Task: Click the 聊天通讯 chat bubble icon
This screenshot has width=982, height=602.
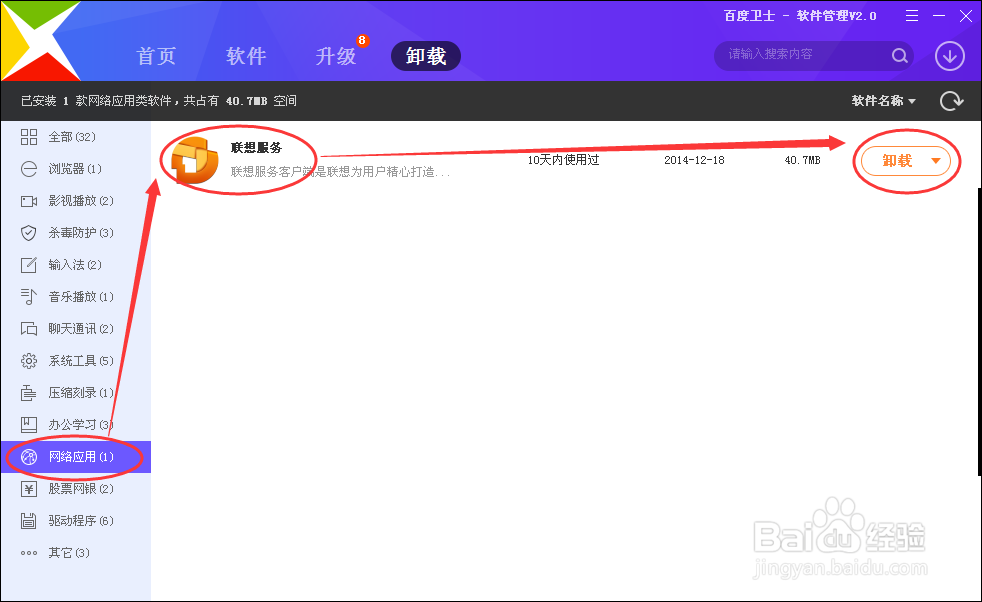Action: tap(29, 329)
